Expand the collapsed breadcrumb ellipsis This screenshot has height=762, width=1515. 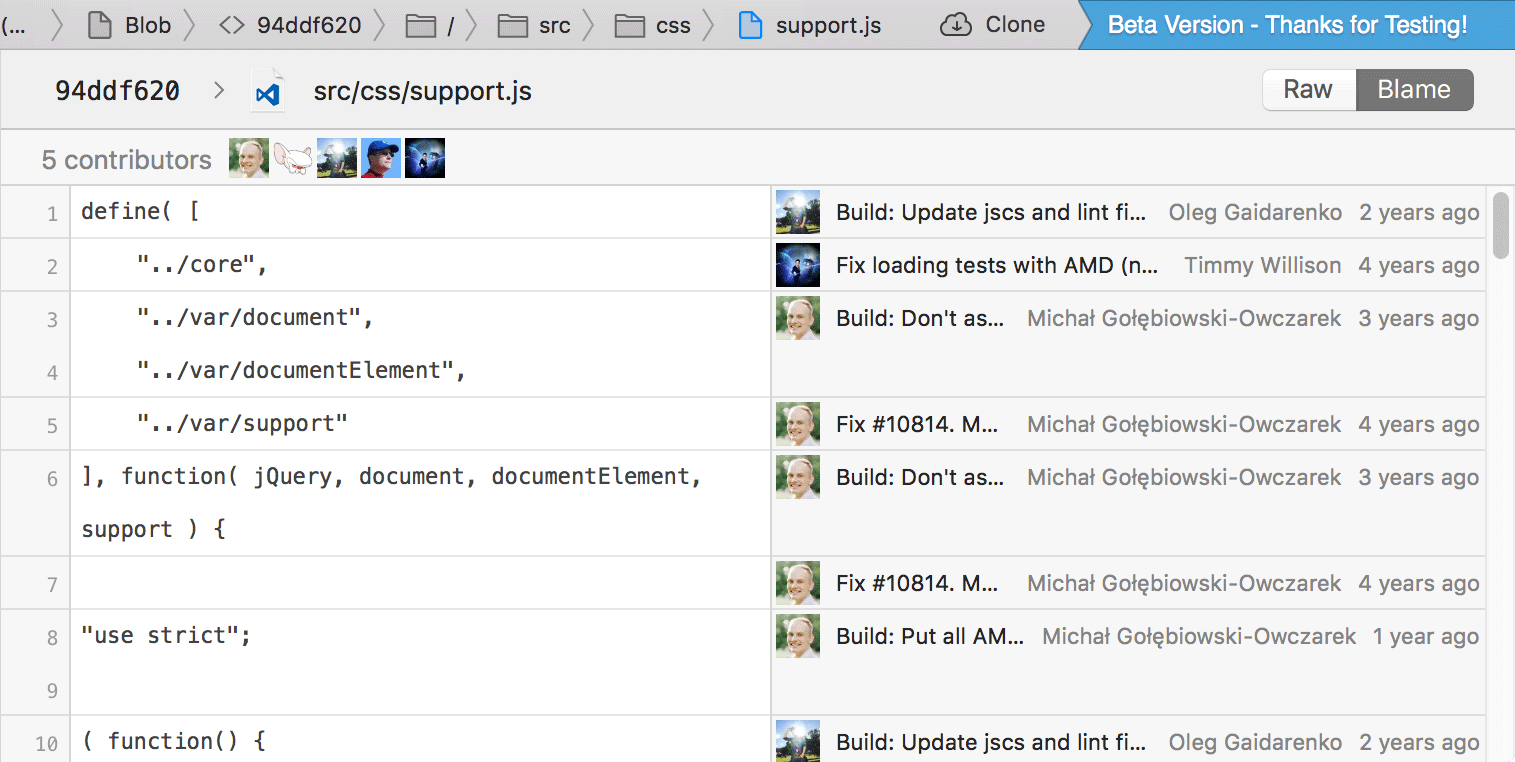point(14,25)
